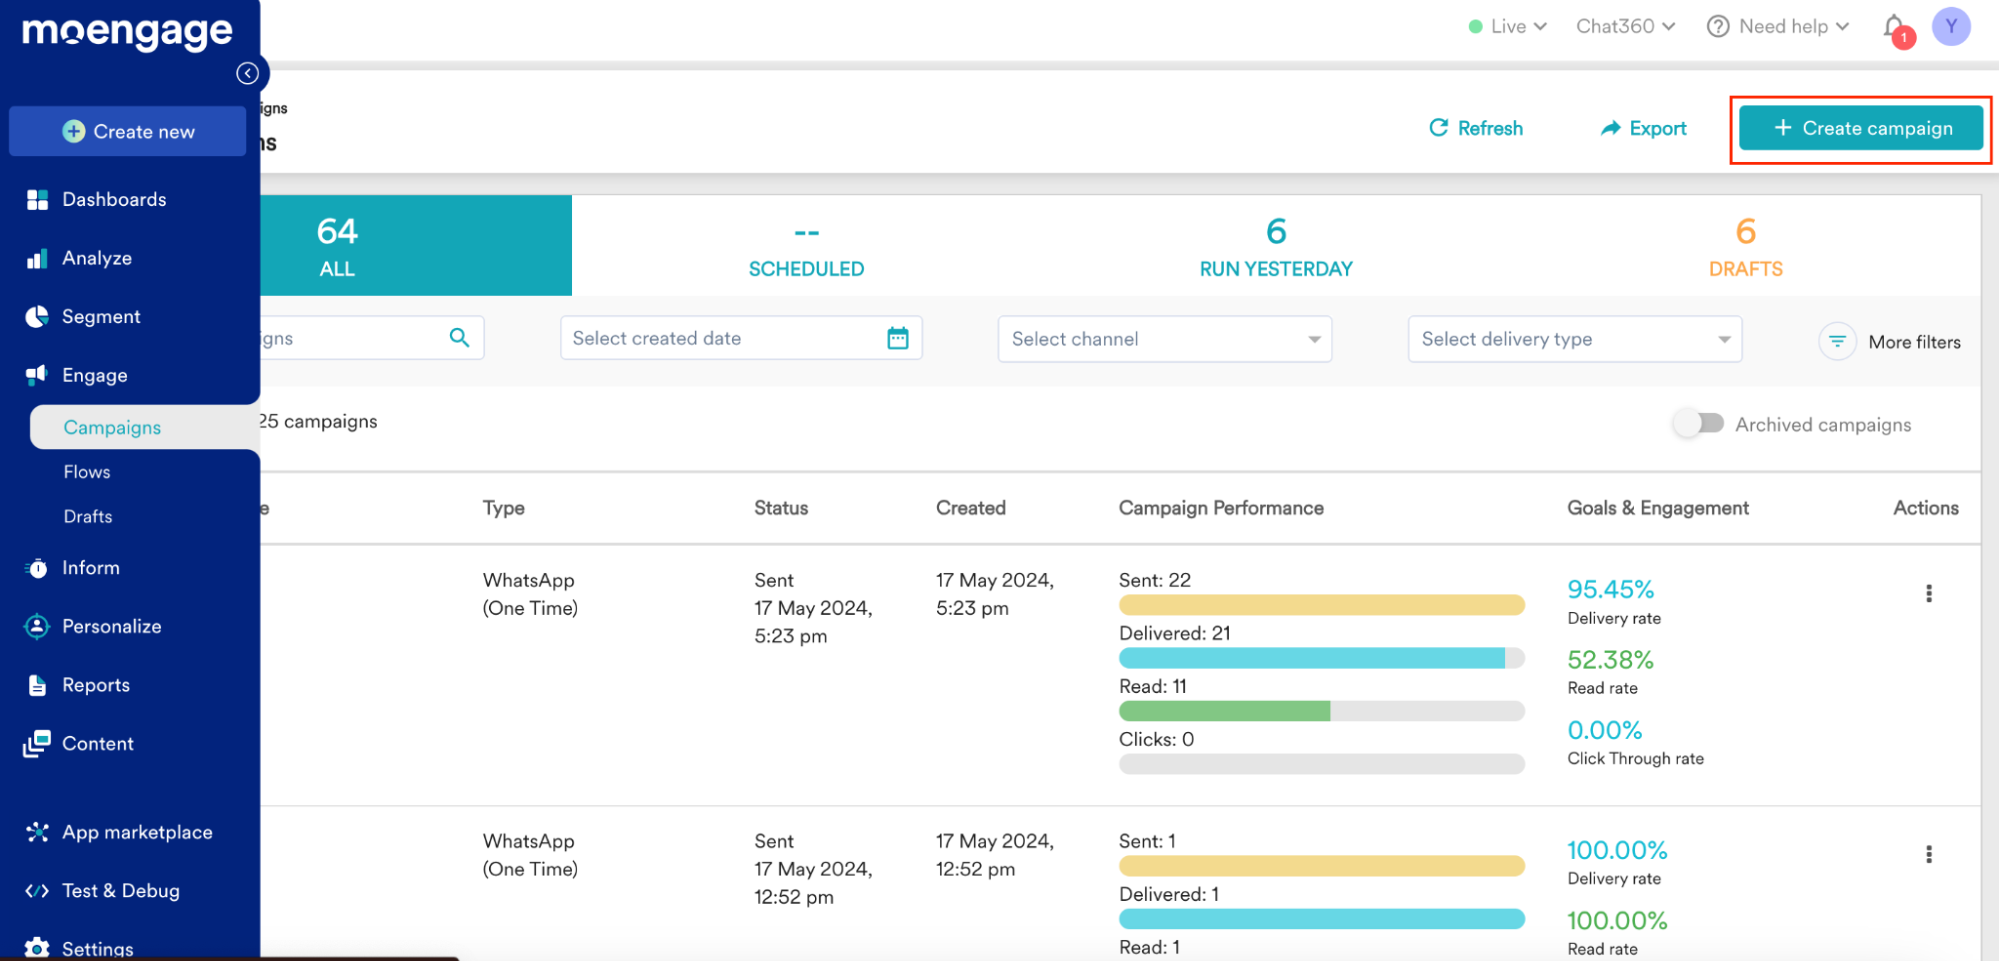The width and height of the screenshot is (1999, 962).
Task: Click the Personalize user icon
Action: coord(37,626)
